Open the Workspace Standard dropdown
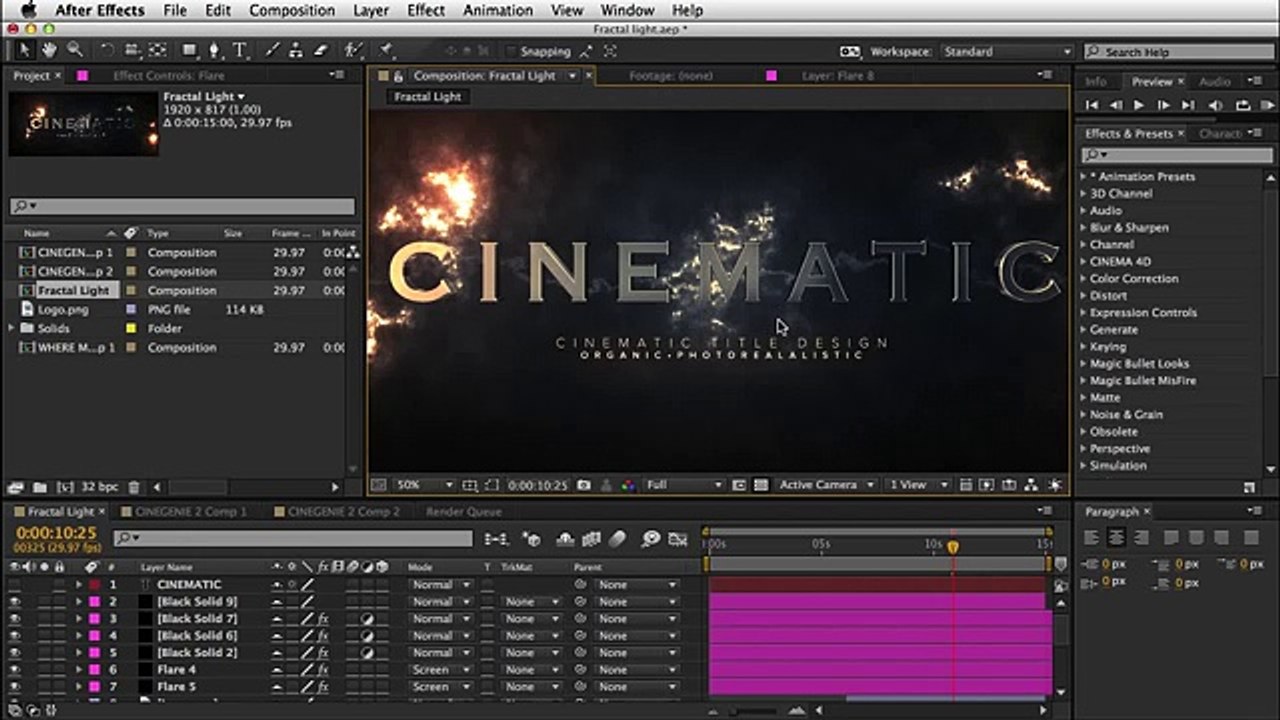Screen dimensions: 1280x720 (x=1005, y=51)
